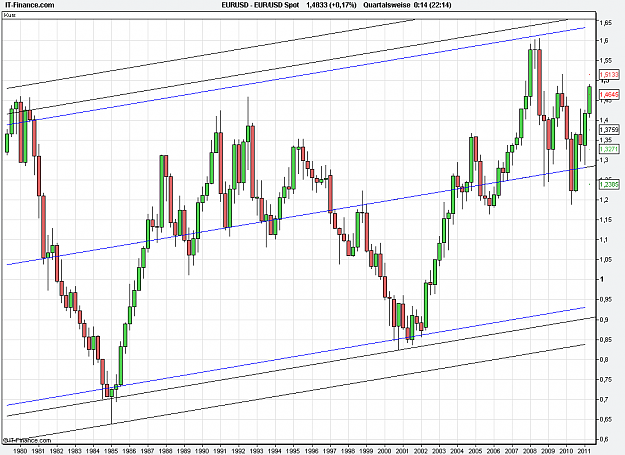Viewport: 625px width, 455px height.
Task: Select the 1985 year label
Action: tap(111, 451)
